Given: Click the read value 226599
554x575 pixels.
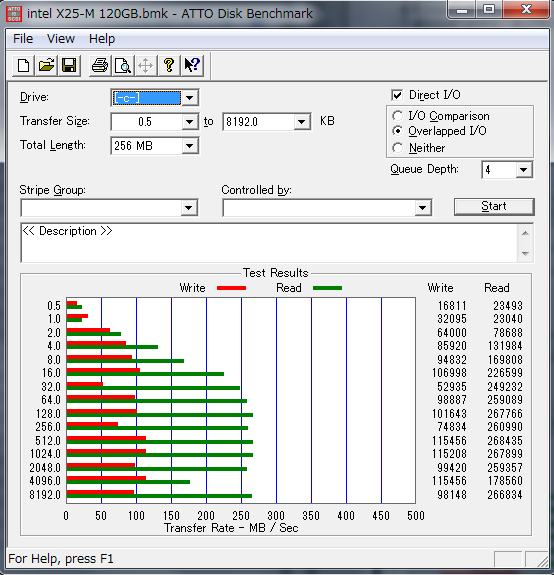Looking at the screenshot, I should pos(505,373).
